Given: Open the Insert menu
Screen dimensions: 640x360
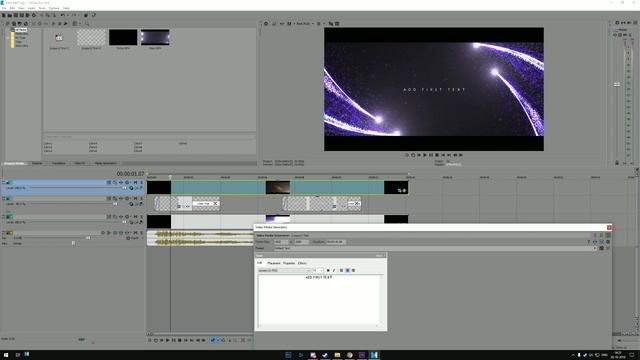Looking at the screenshot, I should point(31,8).
